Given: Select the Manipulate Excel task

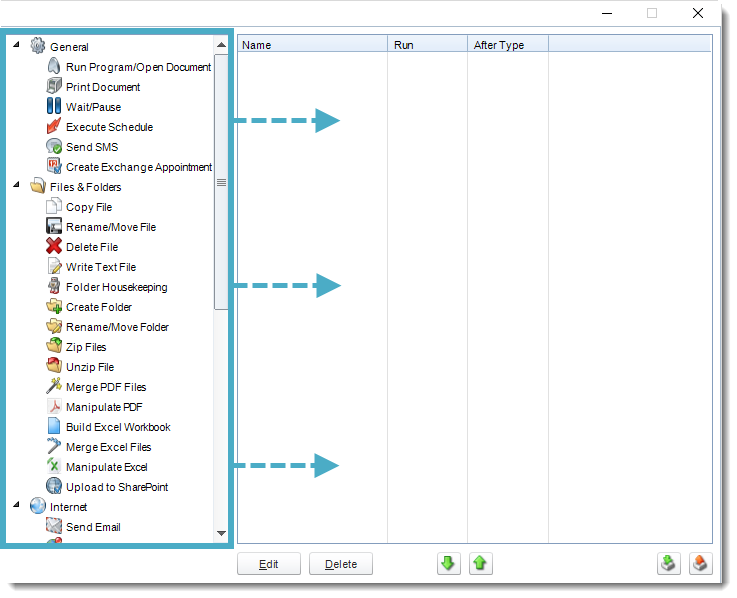Looking at the screenshot, I should click(107, 467).
